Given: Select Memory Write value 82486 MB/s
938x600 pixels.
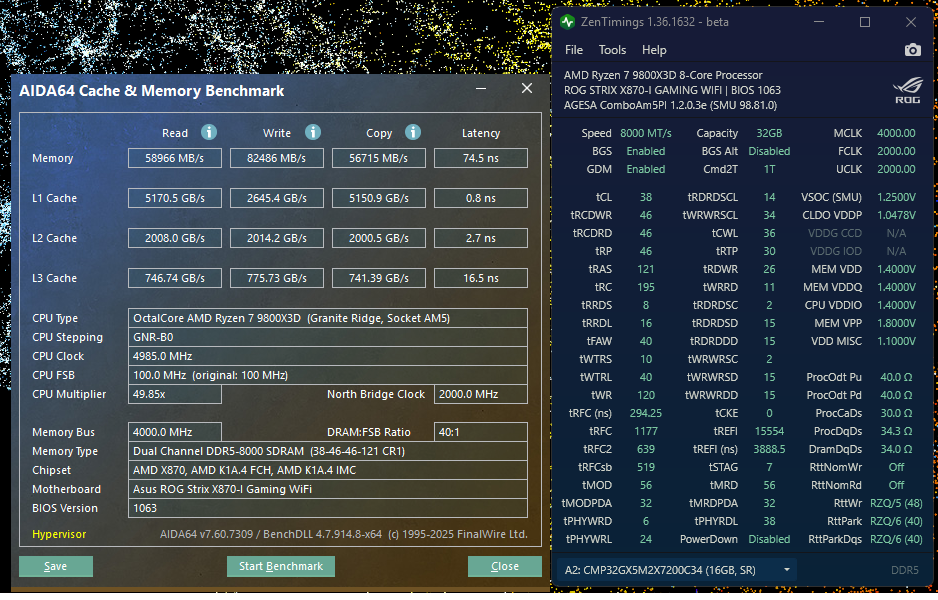Looking at the screenshot, I should (276, 158).
